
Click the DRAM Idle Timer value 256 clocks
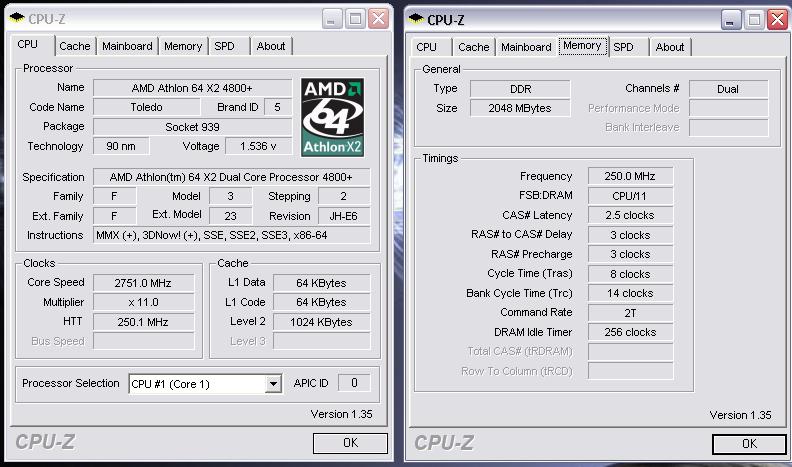coord(630,332)
